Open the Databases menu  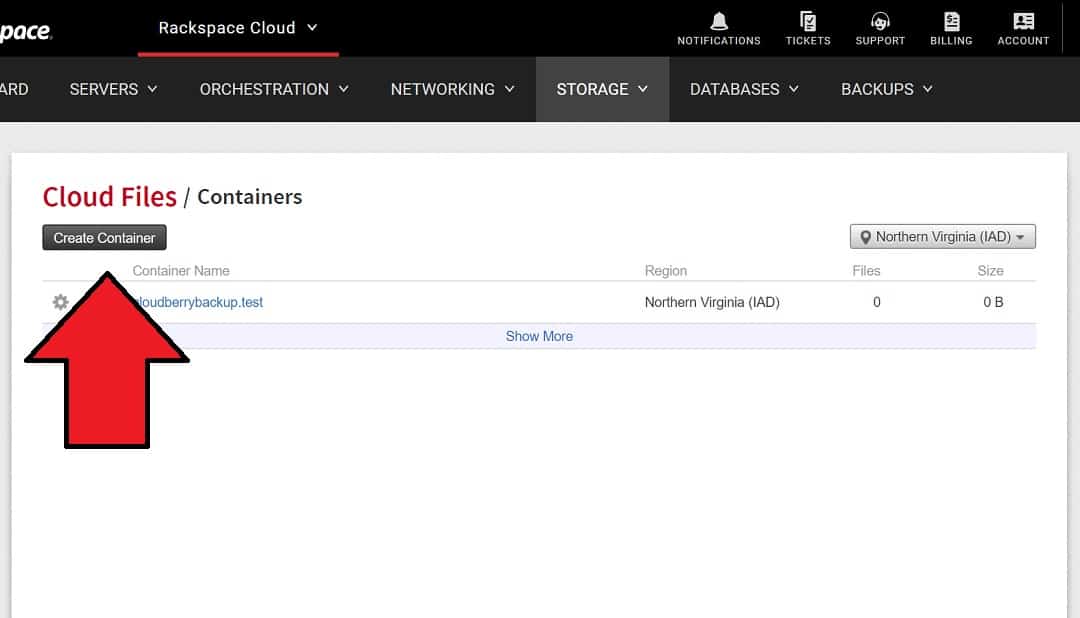pos(744,89)
